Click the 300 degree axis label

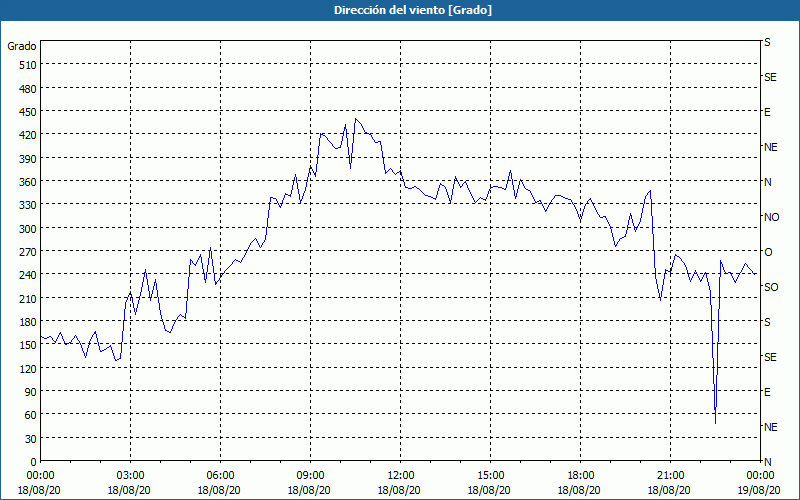point(29,229)
